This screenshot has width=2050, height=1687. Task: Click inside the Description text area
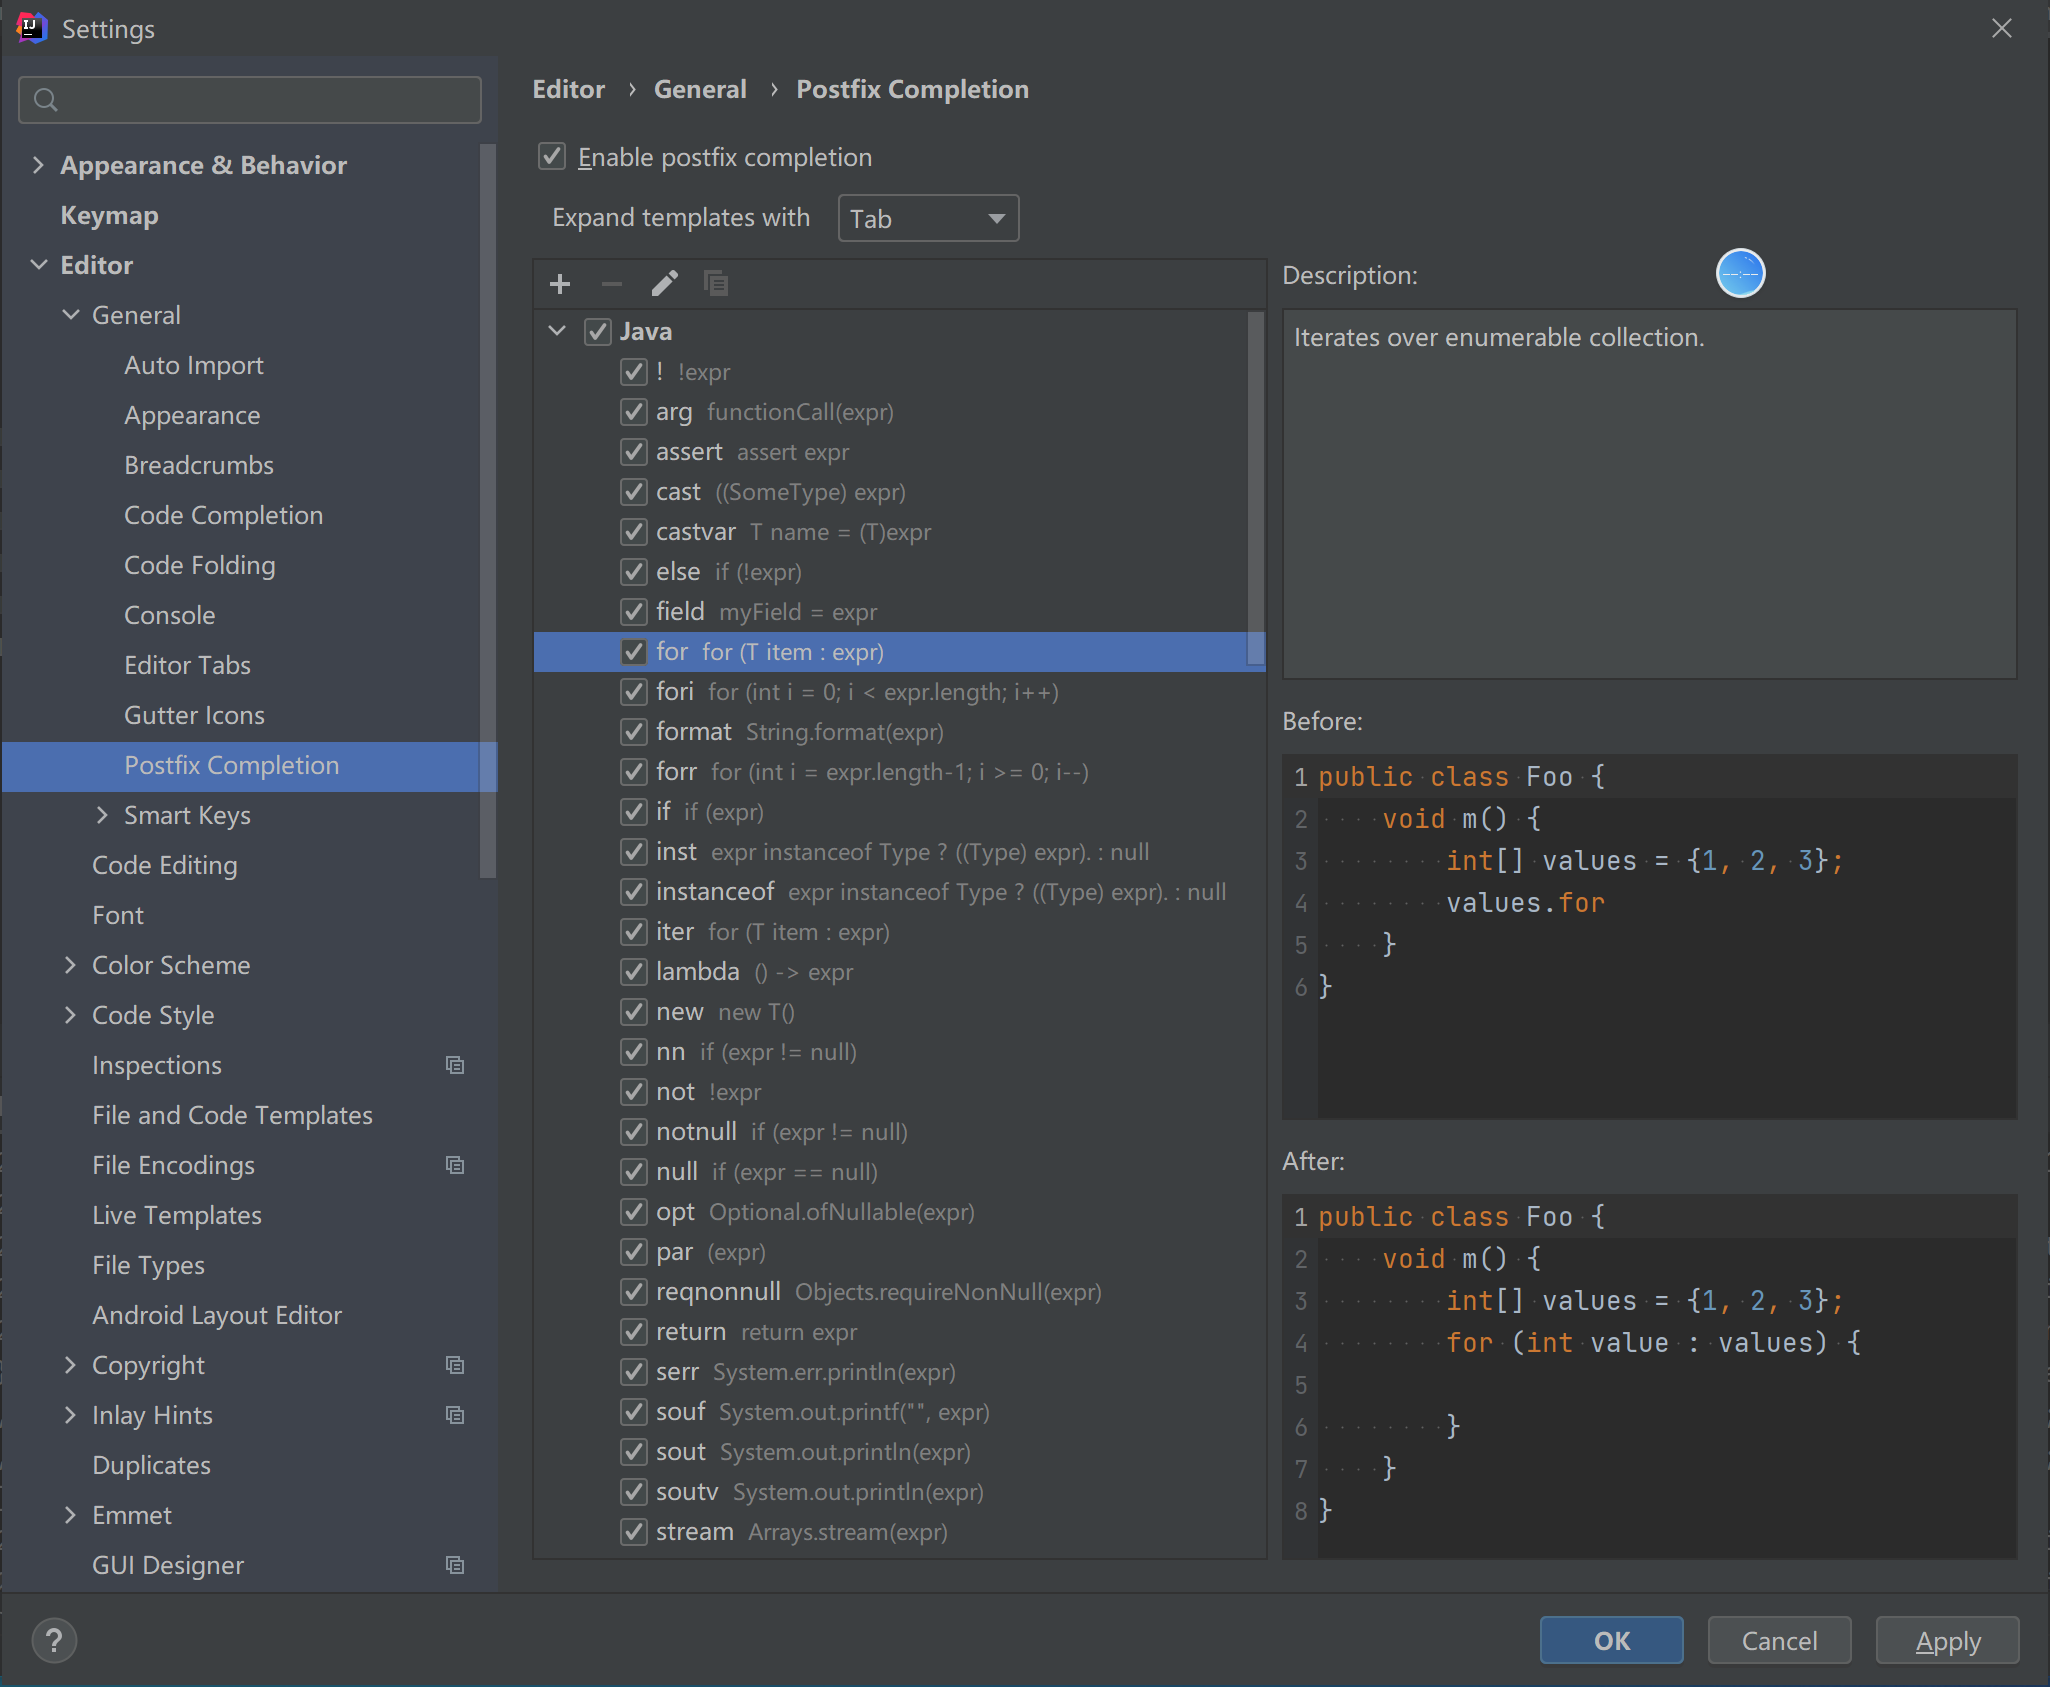(x=1649, y=494)
